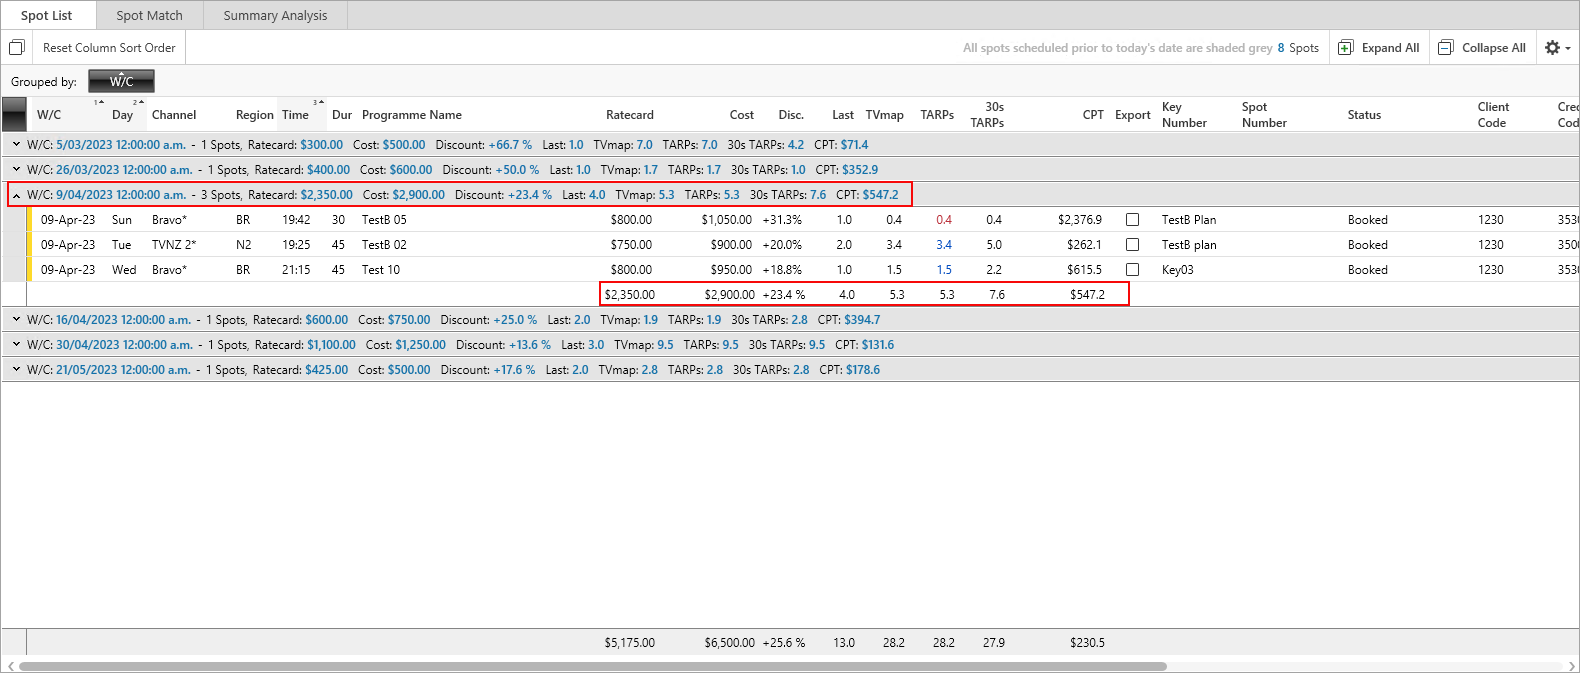The width and height of the screenshot is (1580, 673).
Task: Sort by the Last column header
Action: click(x=843, y=115)
